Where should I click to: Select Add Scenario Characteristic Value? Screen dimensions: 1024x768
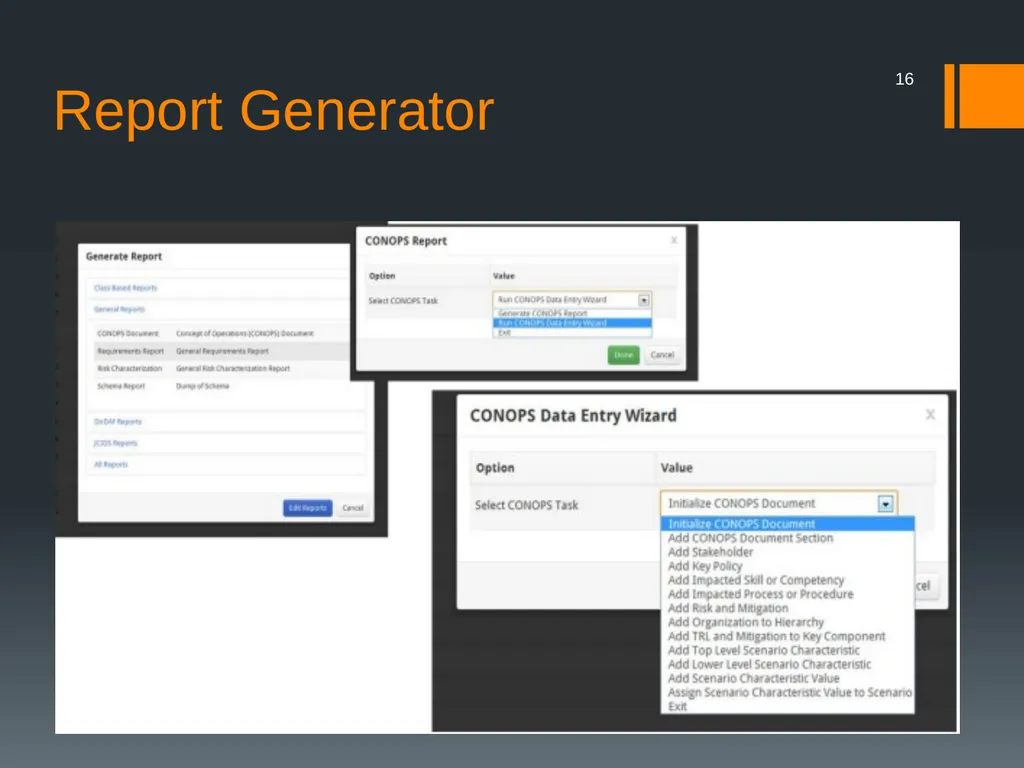[788, 679]
